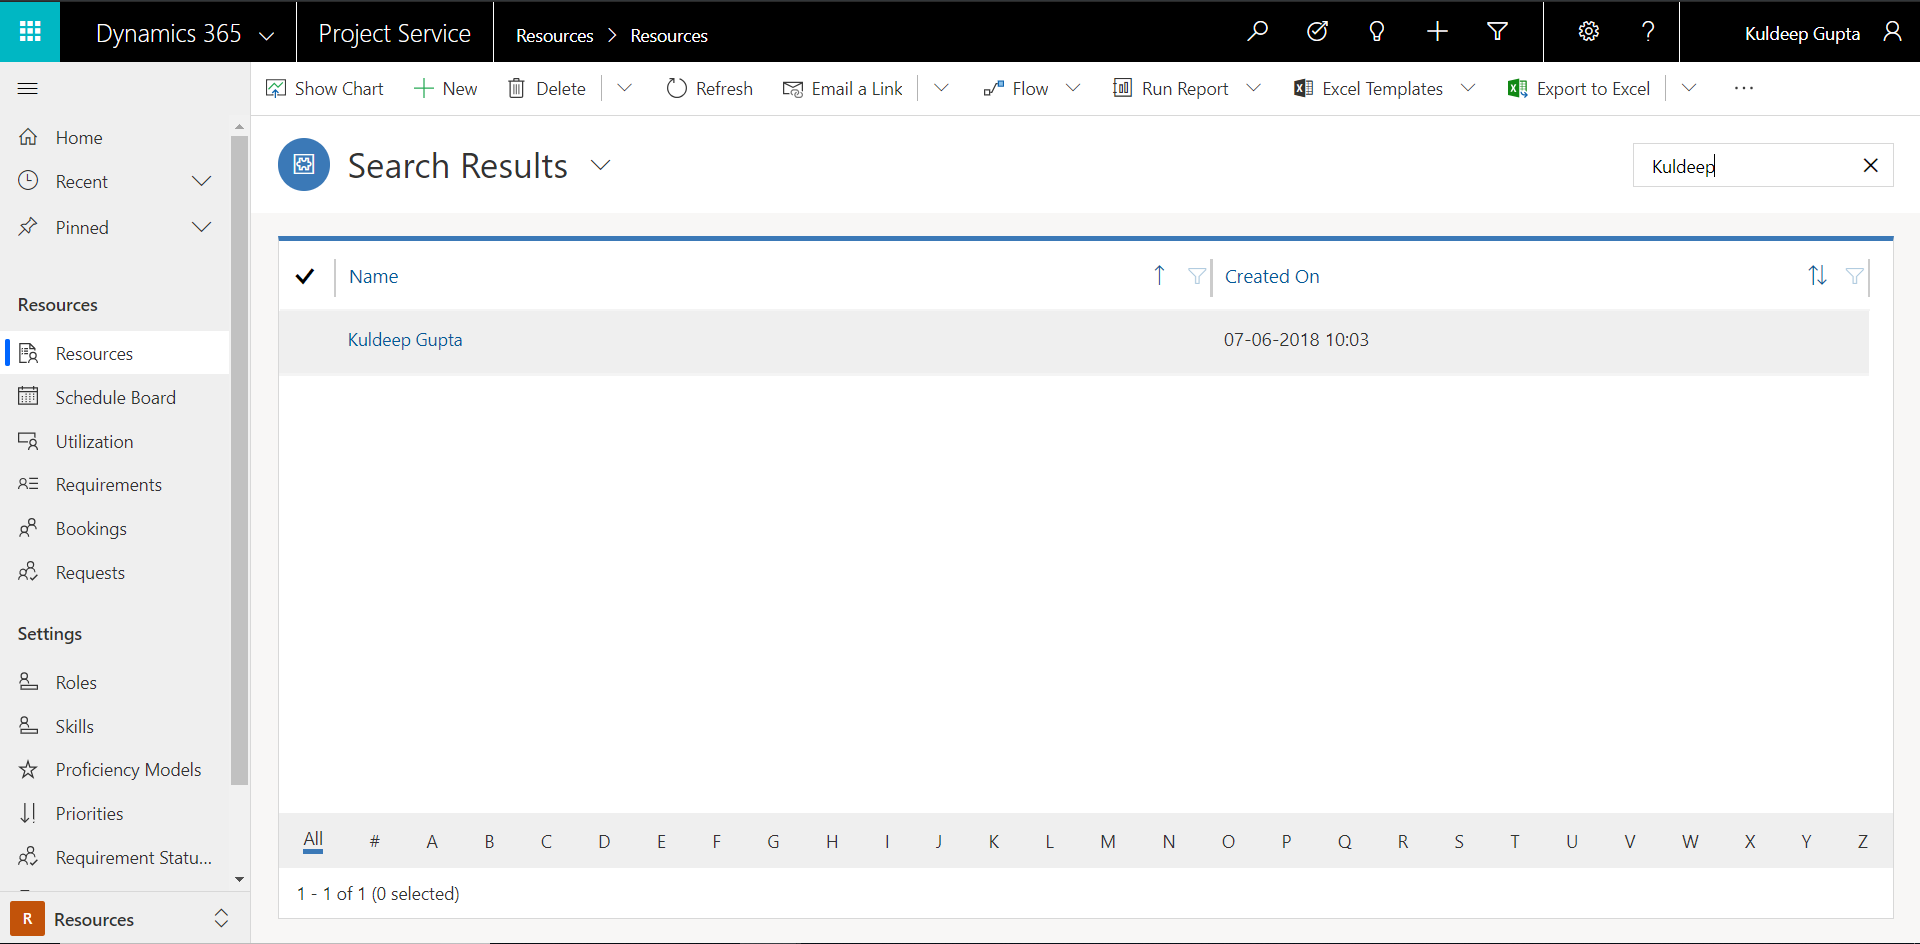
Task: Sort by the Created On column header
Action: [x=1272, y=277]
